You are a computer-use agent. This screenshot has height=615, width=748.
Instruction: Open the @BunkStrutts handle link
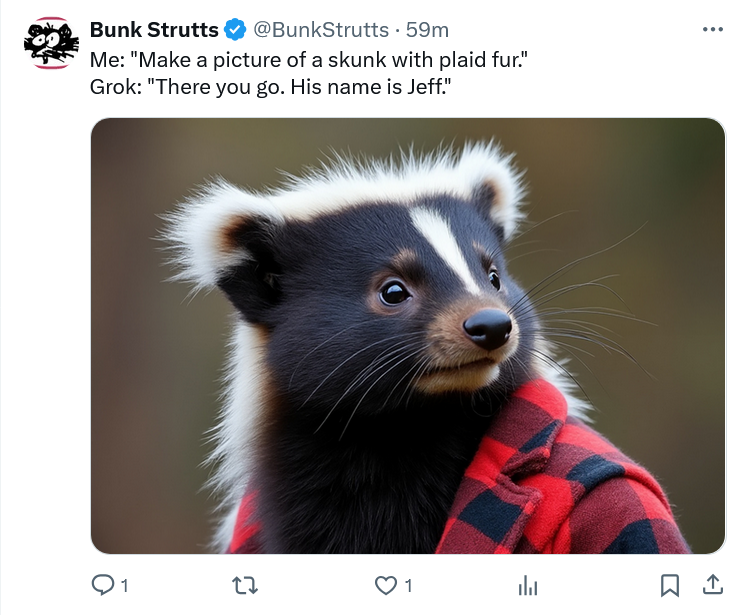[321, 30]
